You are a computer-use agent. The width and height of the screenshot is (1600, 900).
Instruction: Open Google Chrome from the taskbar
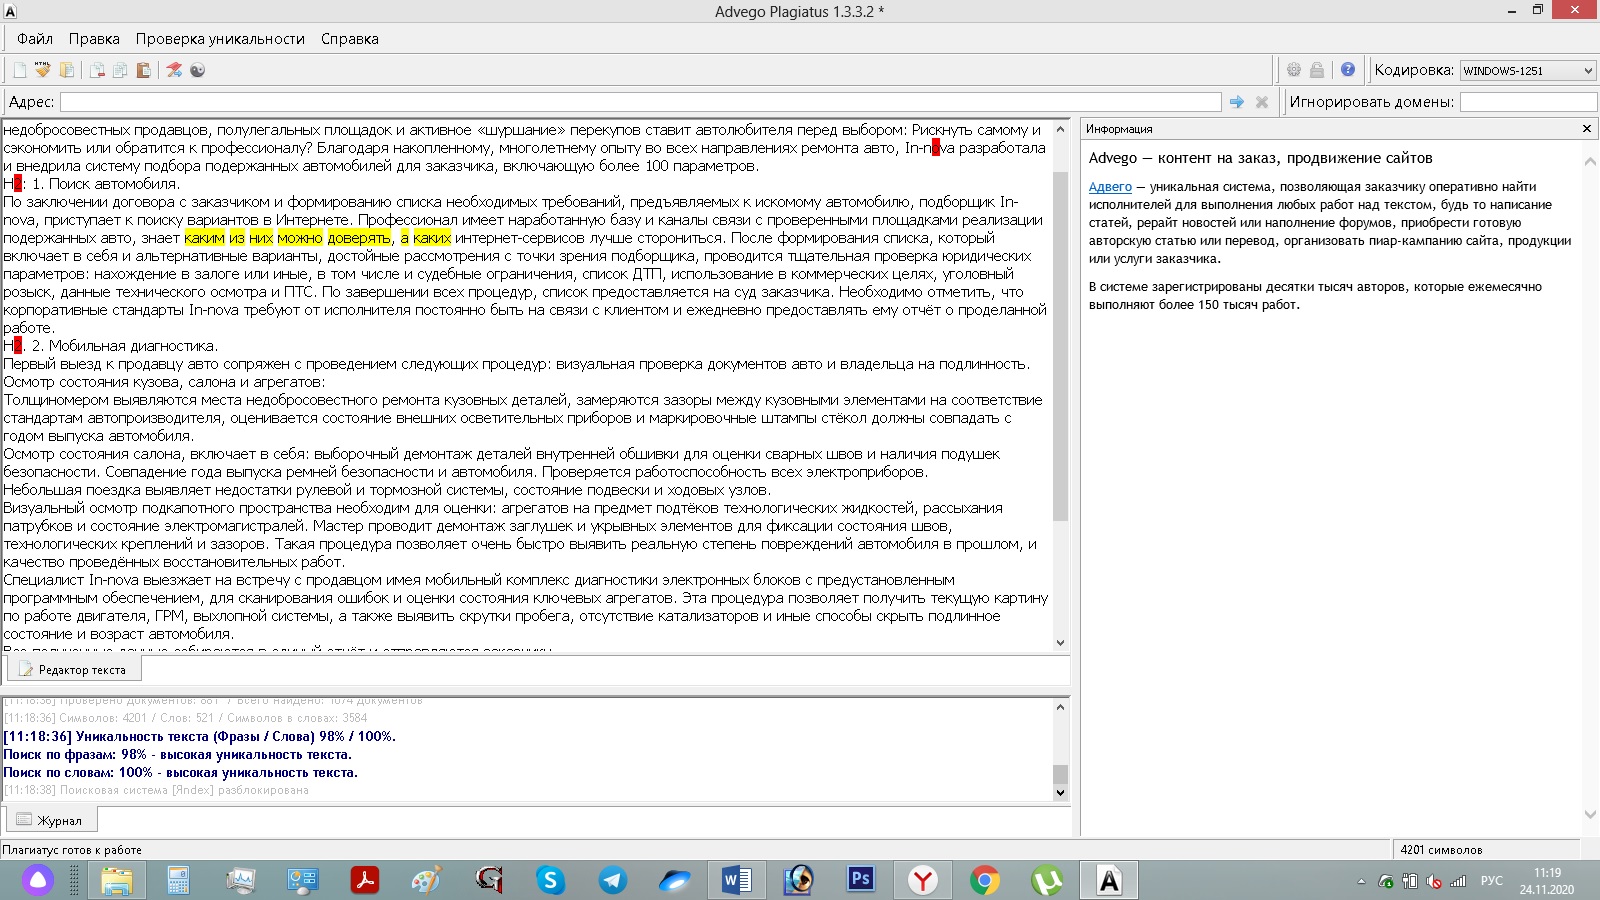pos(984,880)
